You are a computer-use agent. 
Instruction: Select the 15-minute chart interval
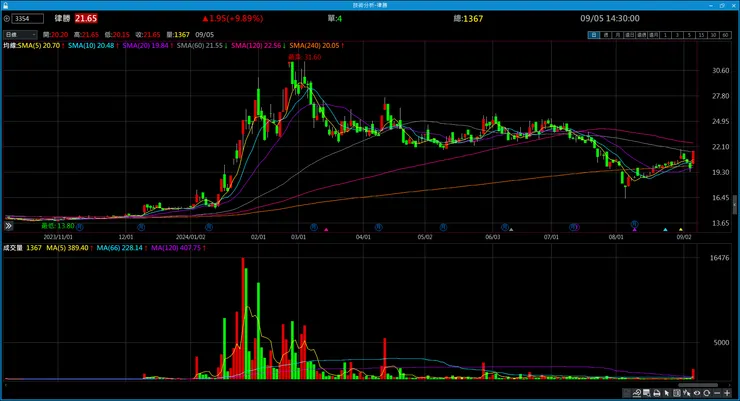coord(701,35)
